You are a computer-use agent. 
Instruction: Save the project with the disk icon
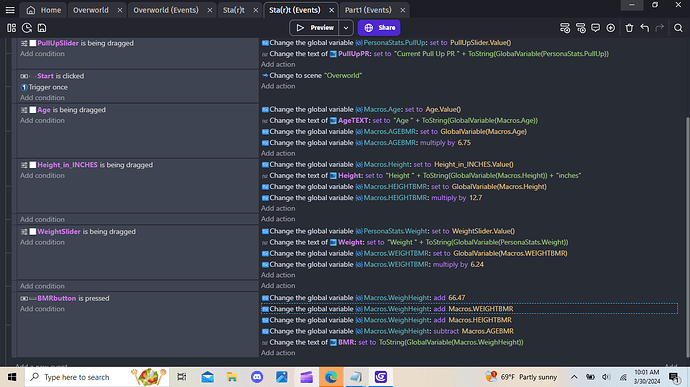tap(42, 28)
